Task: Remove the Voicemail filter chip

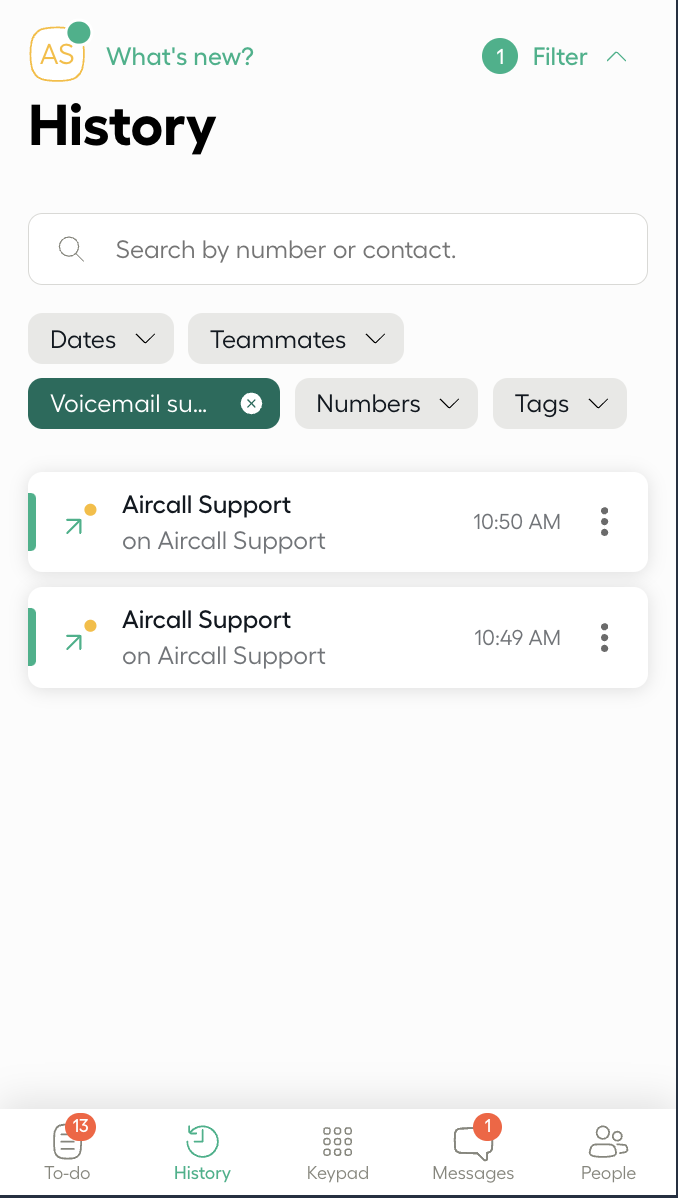Action: (252, 403)
